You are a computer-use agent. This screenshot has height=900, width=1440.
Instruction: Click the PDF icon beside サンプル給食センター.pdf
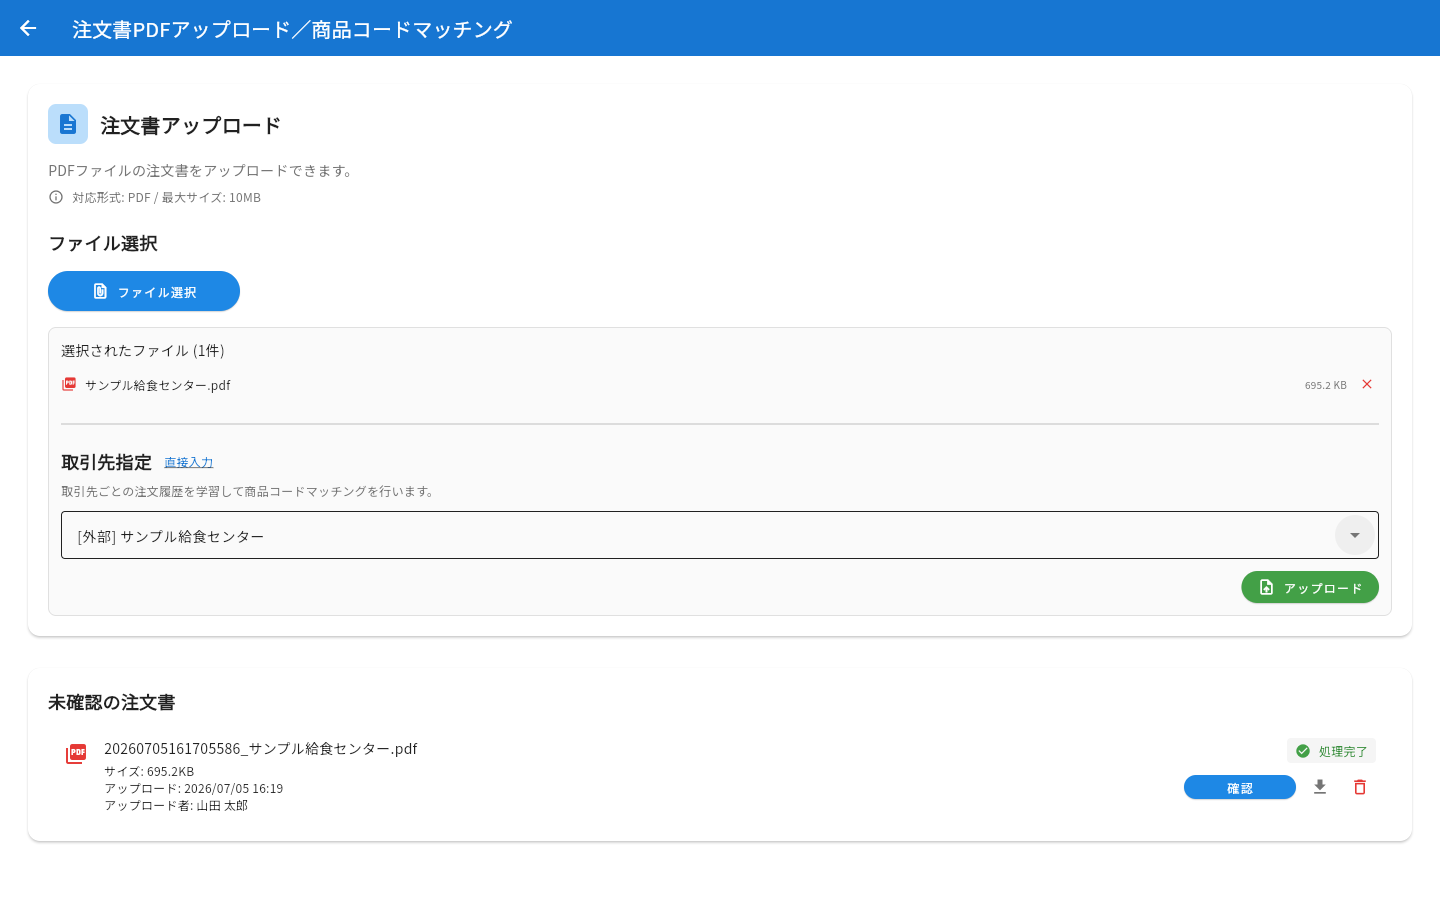69,384
